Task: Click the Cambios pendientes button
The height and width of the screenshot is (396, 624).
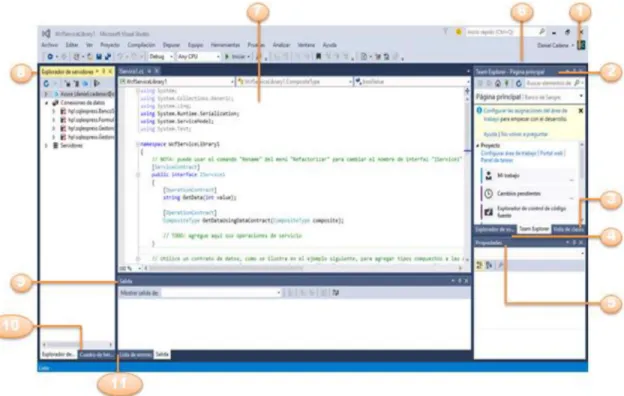Action: click(528, 194)
